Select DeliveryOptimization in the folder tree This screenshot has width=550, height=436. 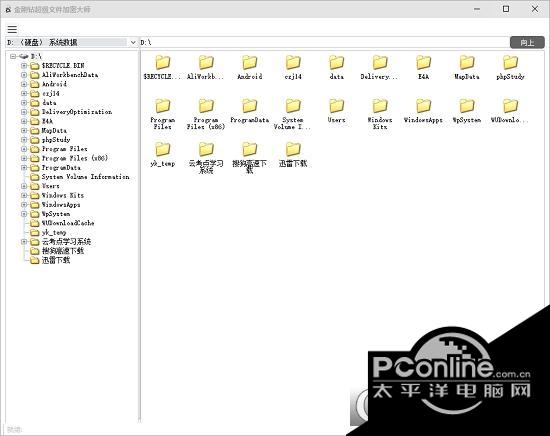[x=77, y=112]
